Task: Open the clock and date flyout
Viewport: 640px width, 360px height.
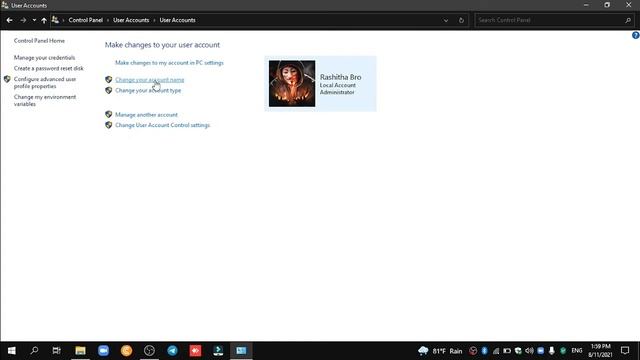Action: (x=600, y=351)
